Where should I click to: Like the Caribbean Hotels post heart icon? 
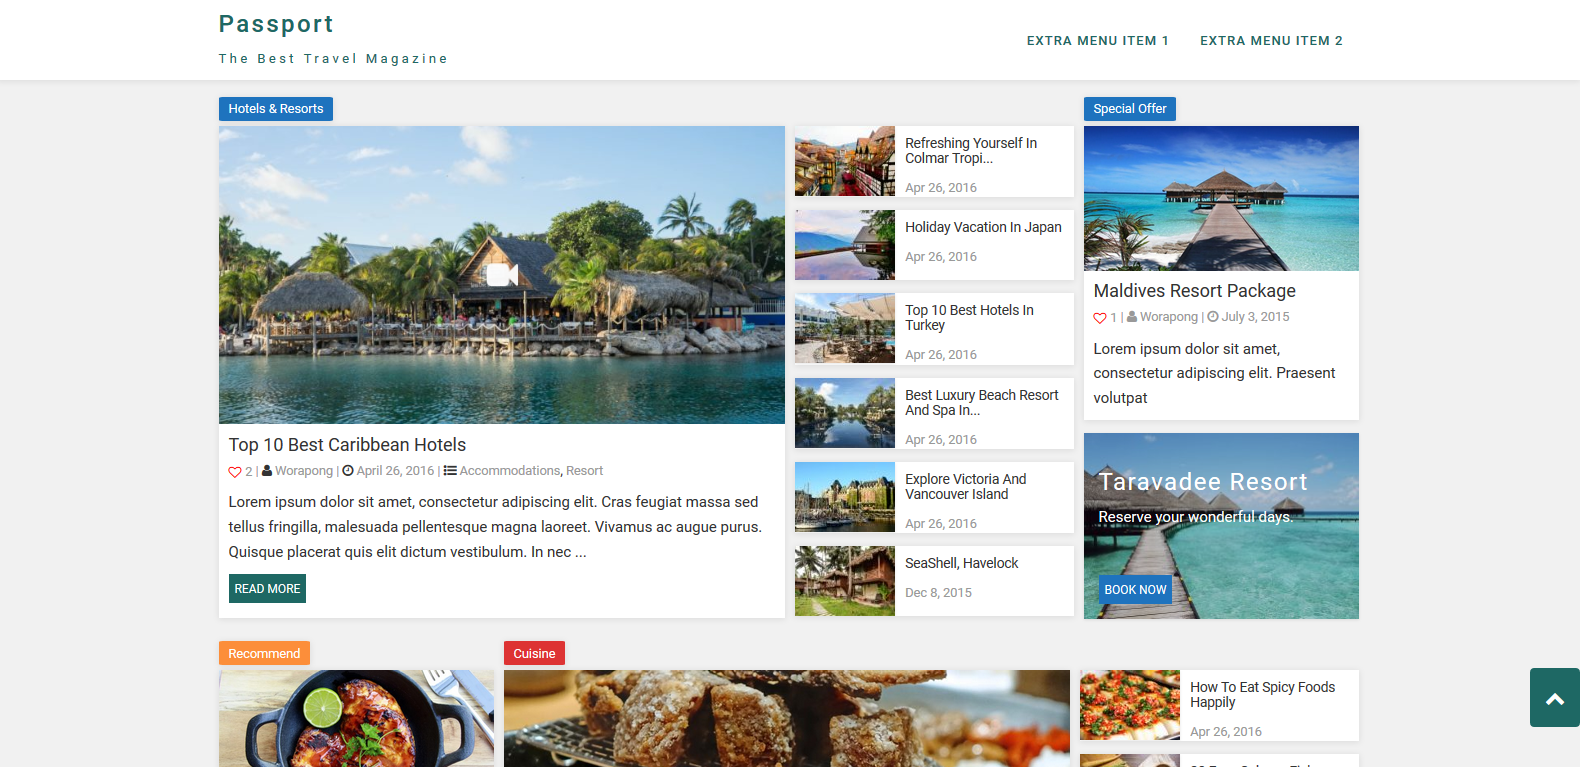click(x=235, y=472)
